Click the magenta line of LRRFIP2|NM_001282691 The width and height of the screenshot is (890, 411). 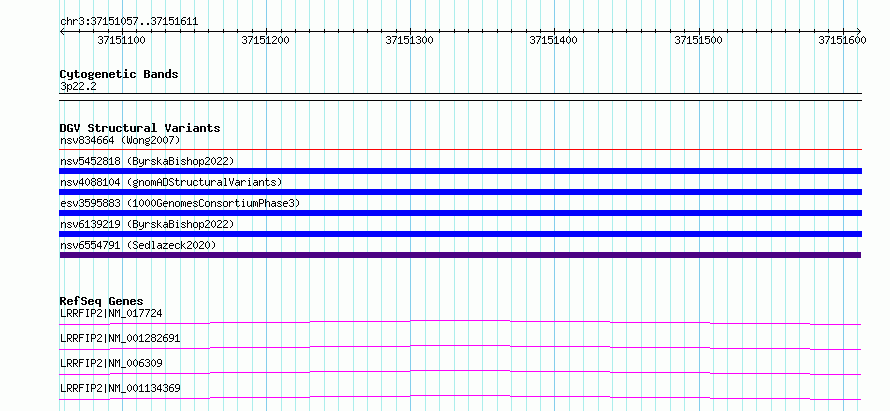pyautogui.click(x=461, y=347)
